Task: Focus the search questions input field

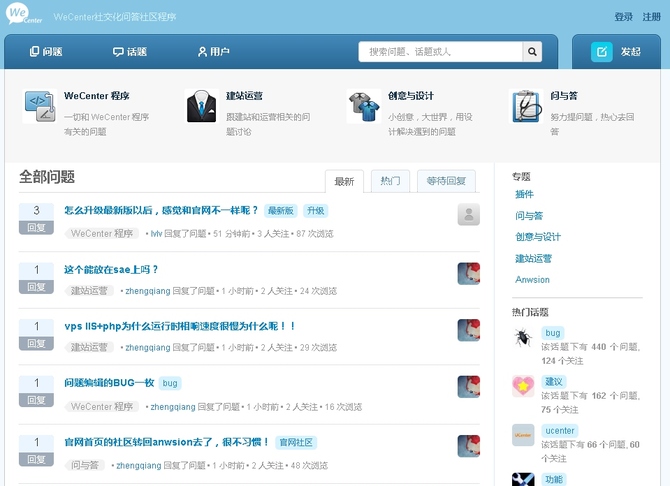Action: pyautogui.click(x=441, y=52)
